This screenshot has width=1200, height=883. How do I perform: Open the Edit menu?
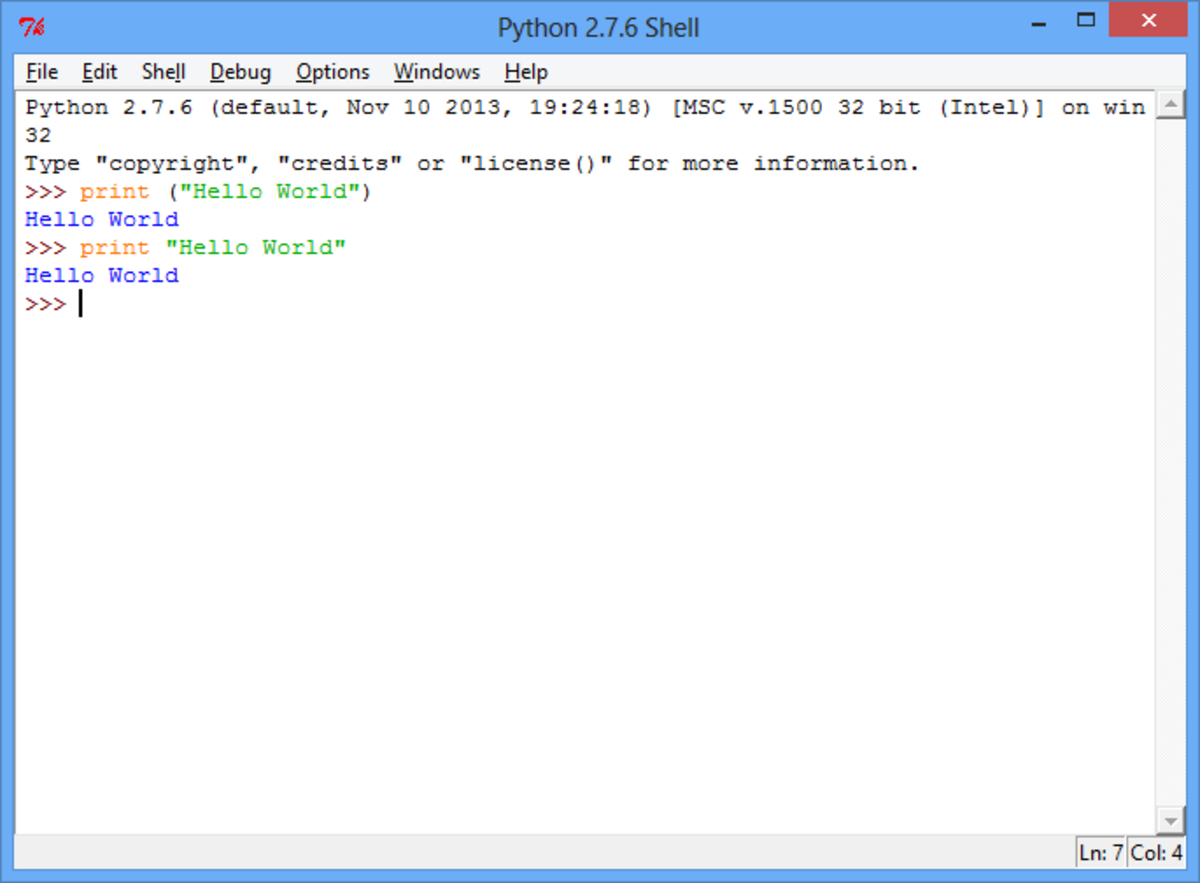[99, 71]
